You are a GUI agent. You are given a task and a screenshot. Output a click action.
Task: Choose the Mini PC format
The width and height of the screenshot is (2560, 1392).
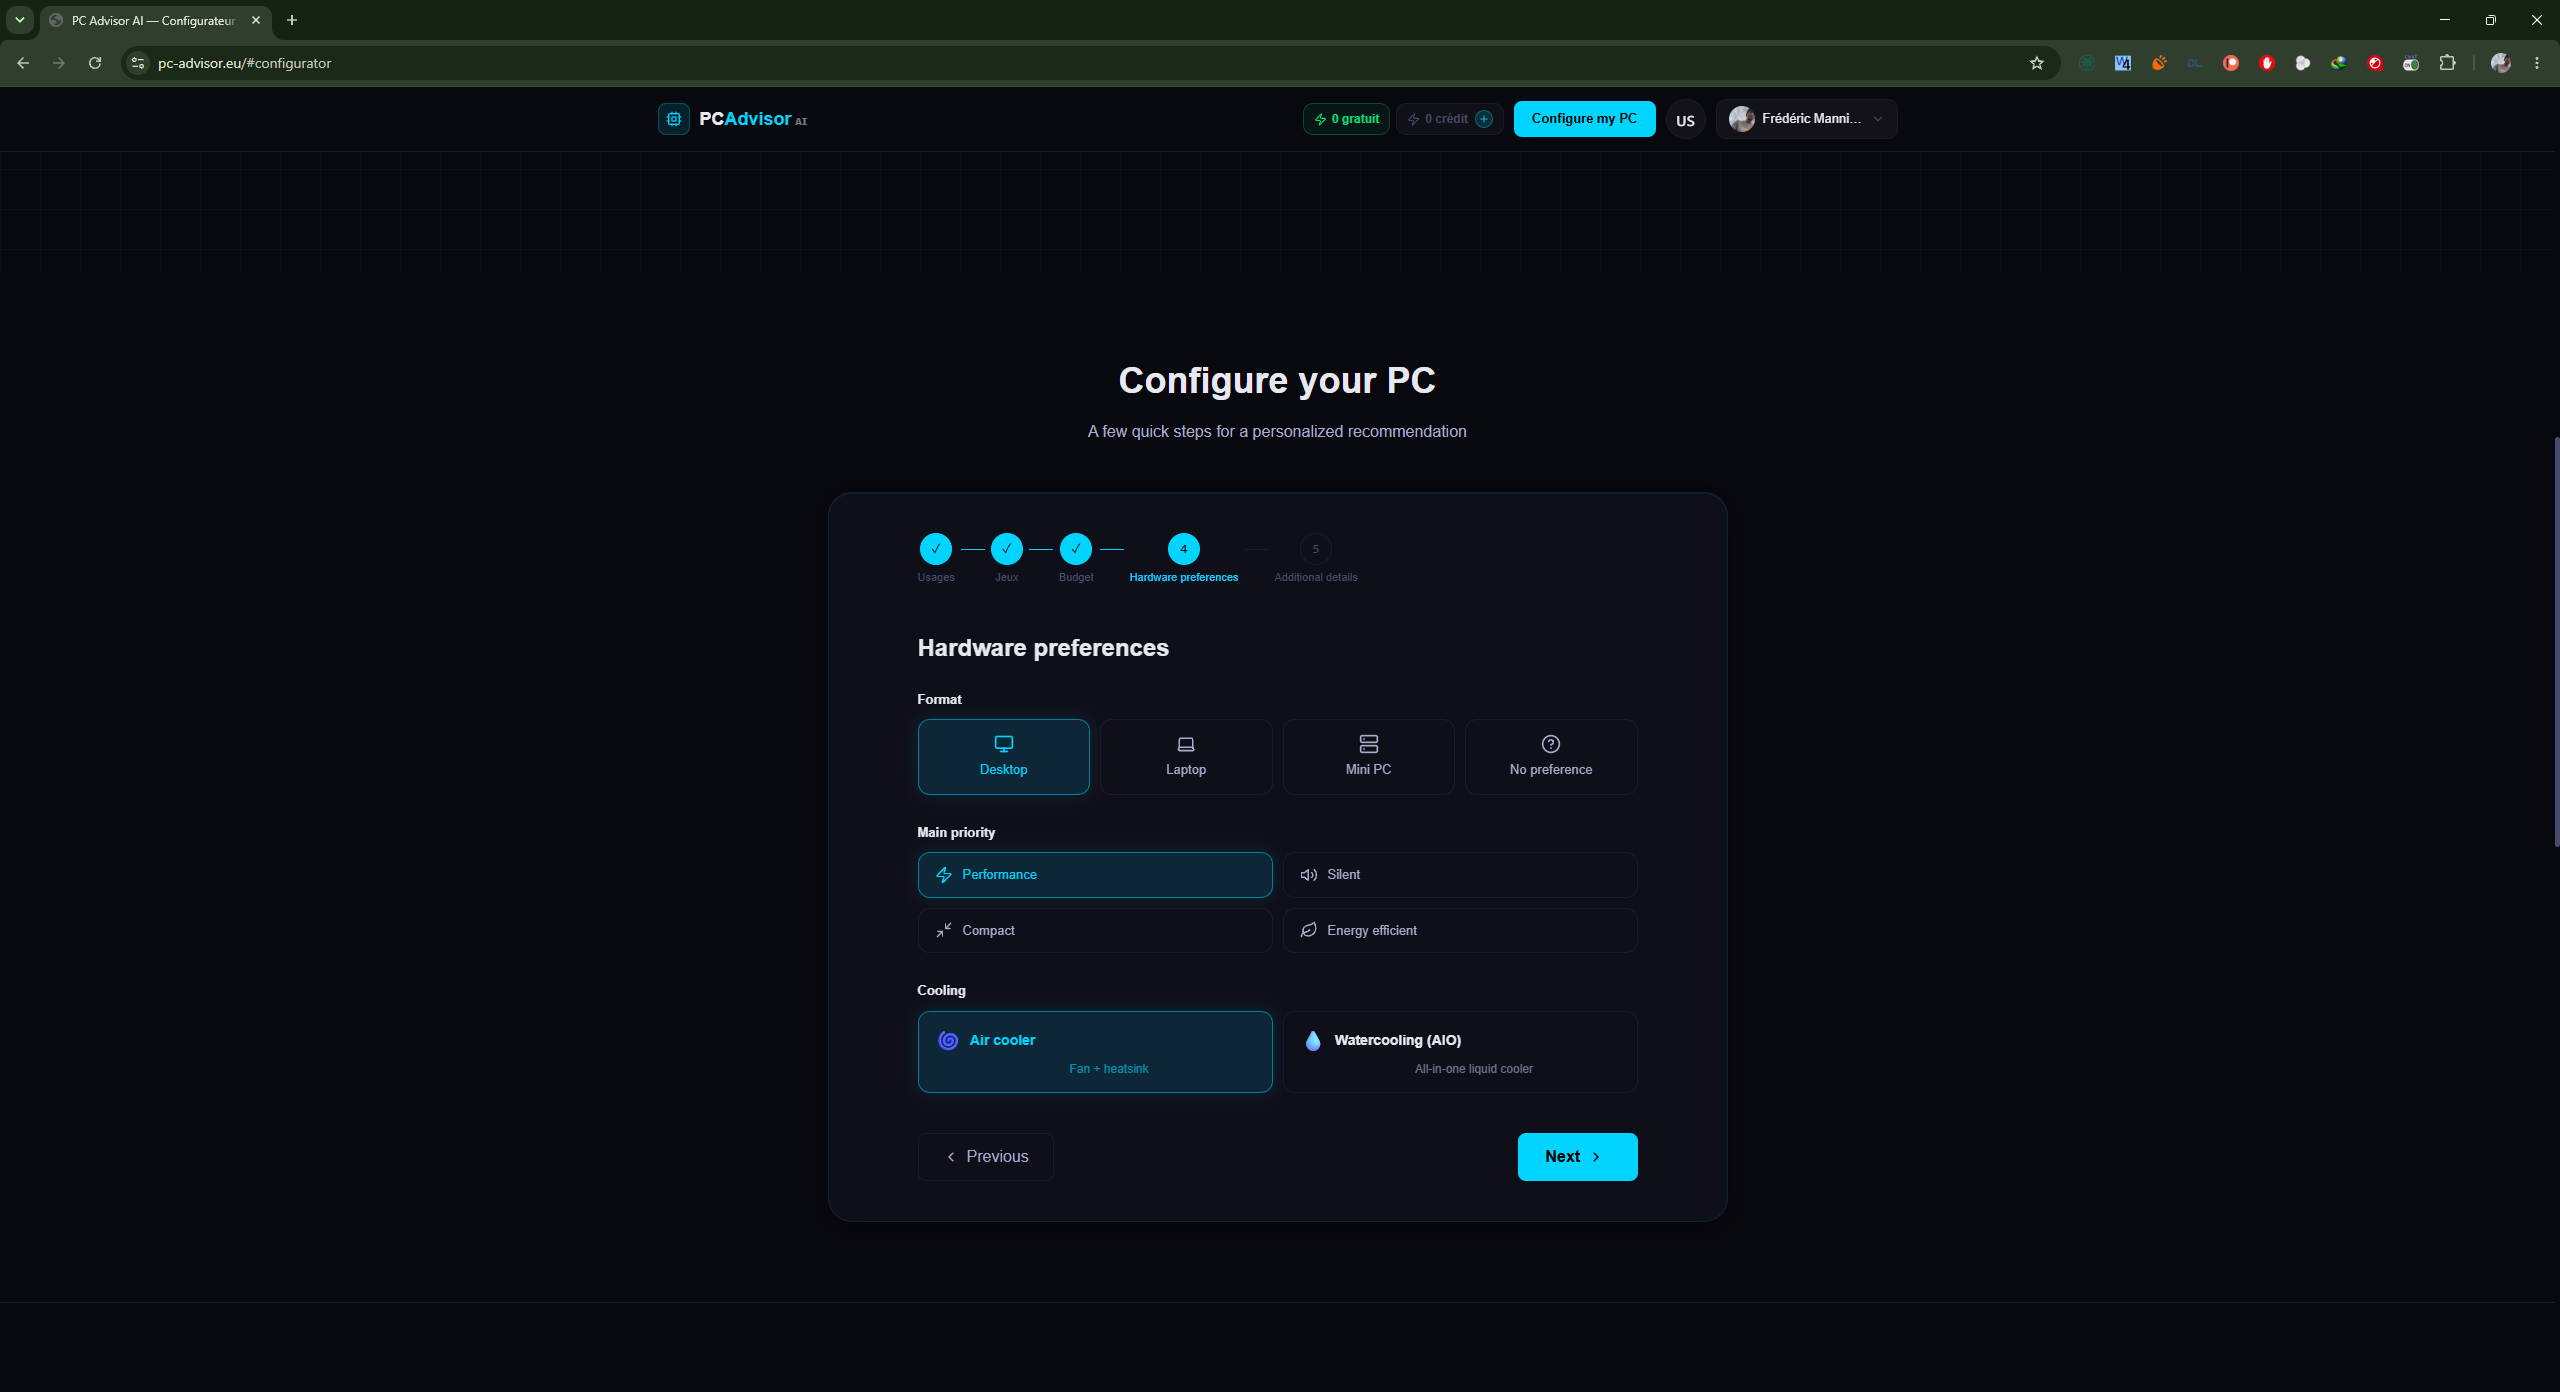[1368, 757]
